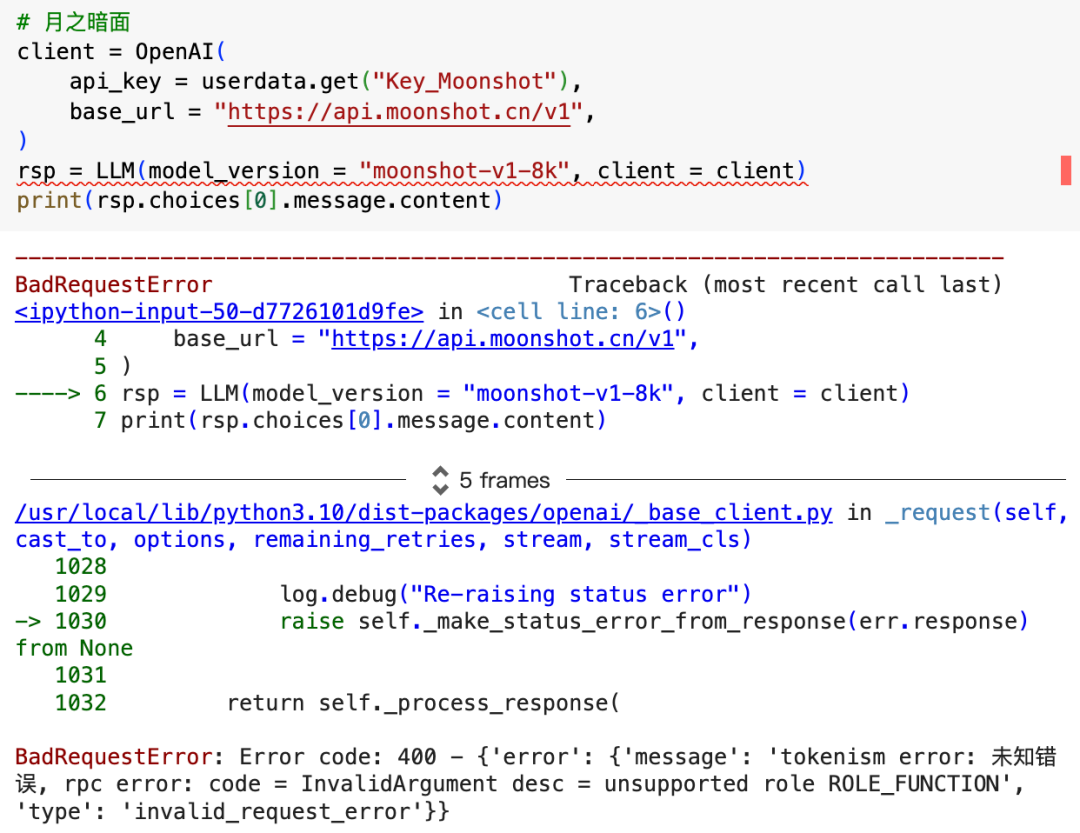Click 'Traceback (most recent call last)' text
This screenshot has height=833, width=1080.
785,285
